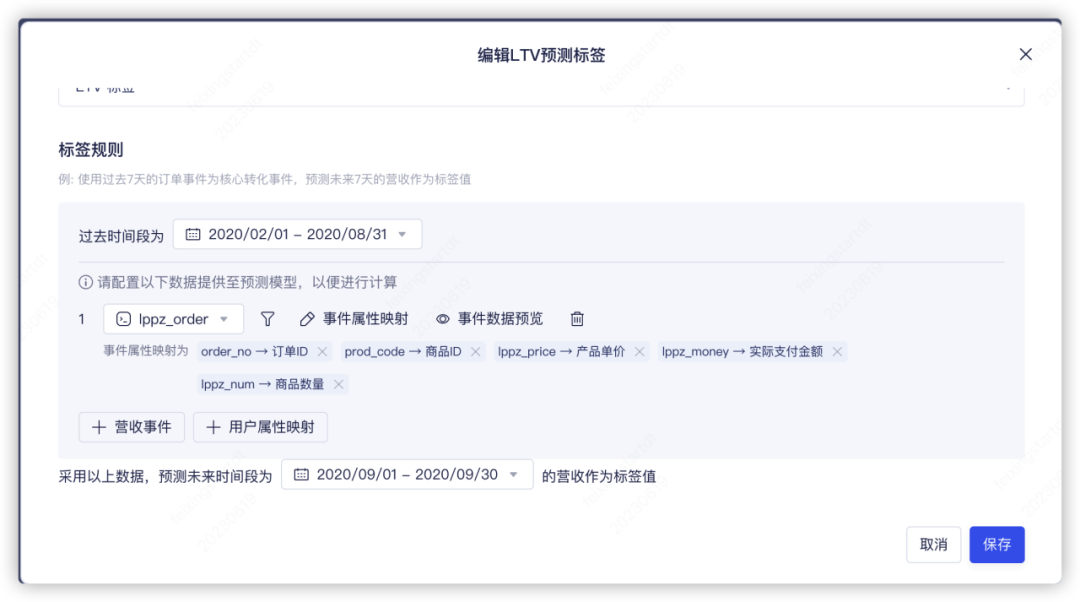The image size is (1080, 602).
Task: Remove the lppz_num → 商品数量 mapping
Action: point(337,384)
